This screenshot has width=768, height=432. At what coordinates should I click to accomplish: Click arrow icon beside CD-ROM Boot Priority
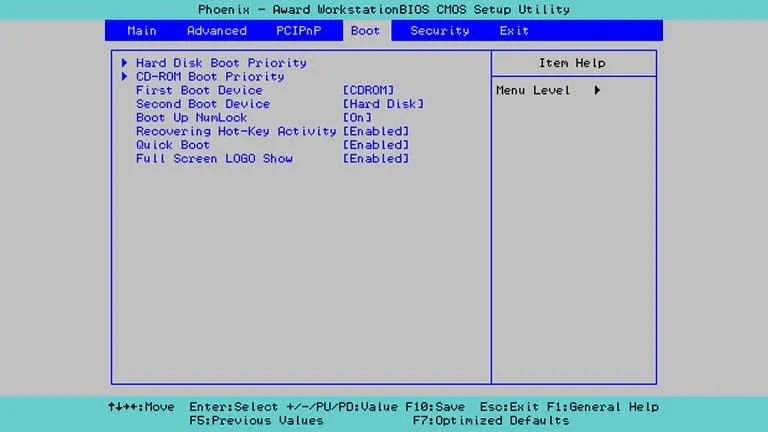[x=125, y=77]
